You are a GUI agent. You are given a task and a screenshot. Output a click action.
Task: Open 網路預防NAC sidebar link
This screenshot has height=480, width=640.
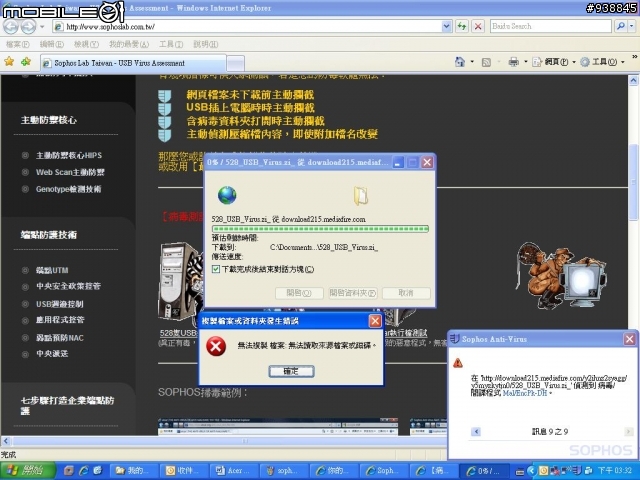(x=60, y=338)
